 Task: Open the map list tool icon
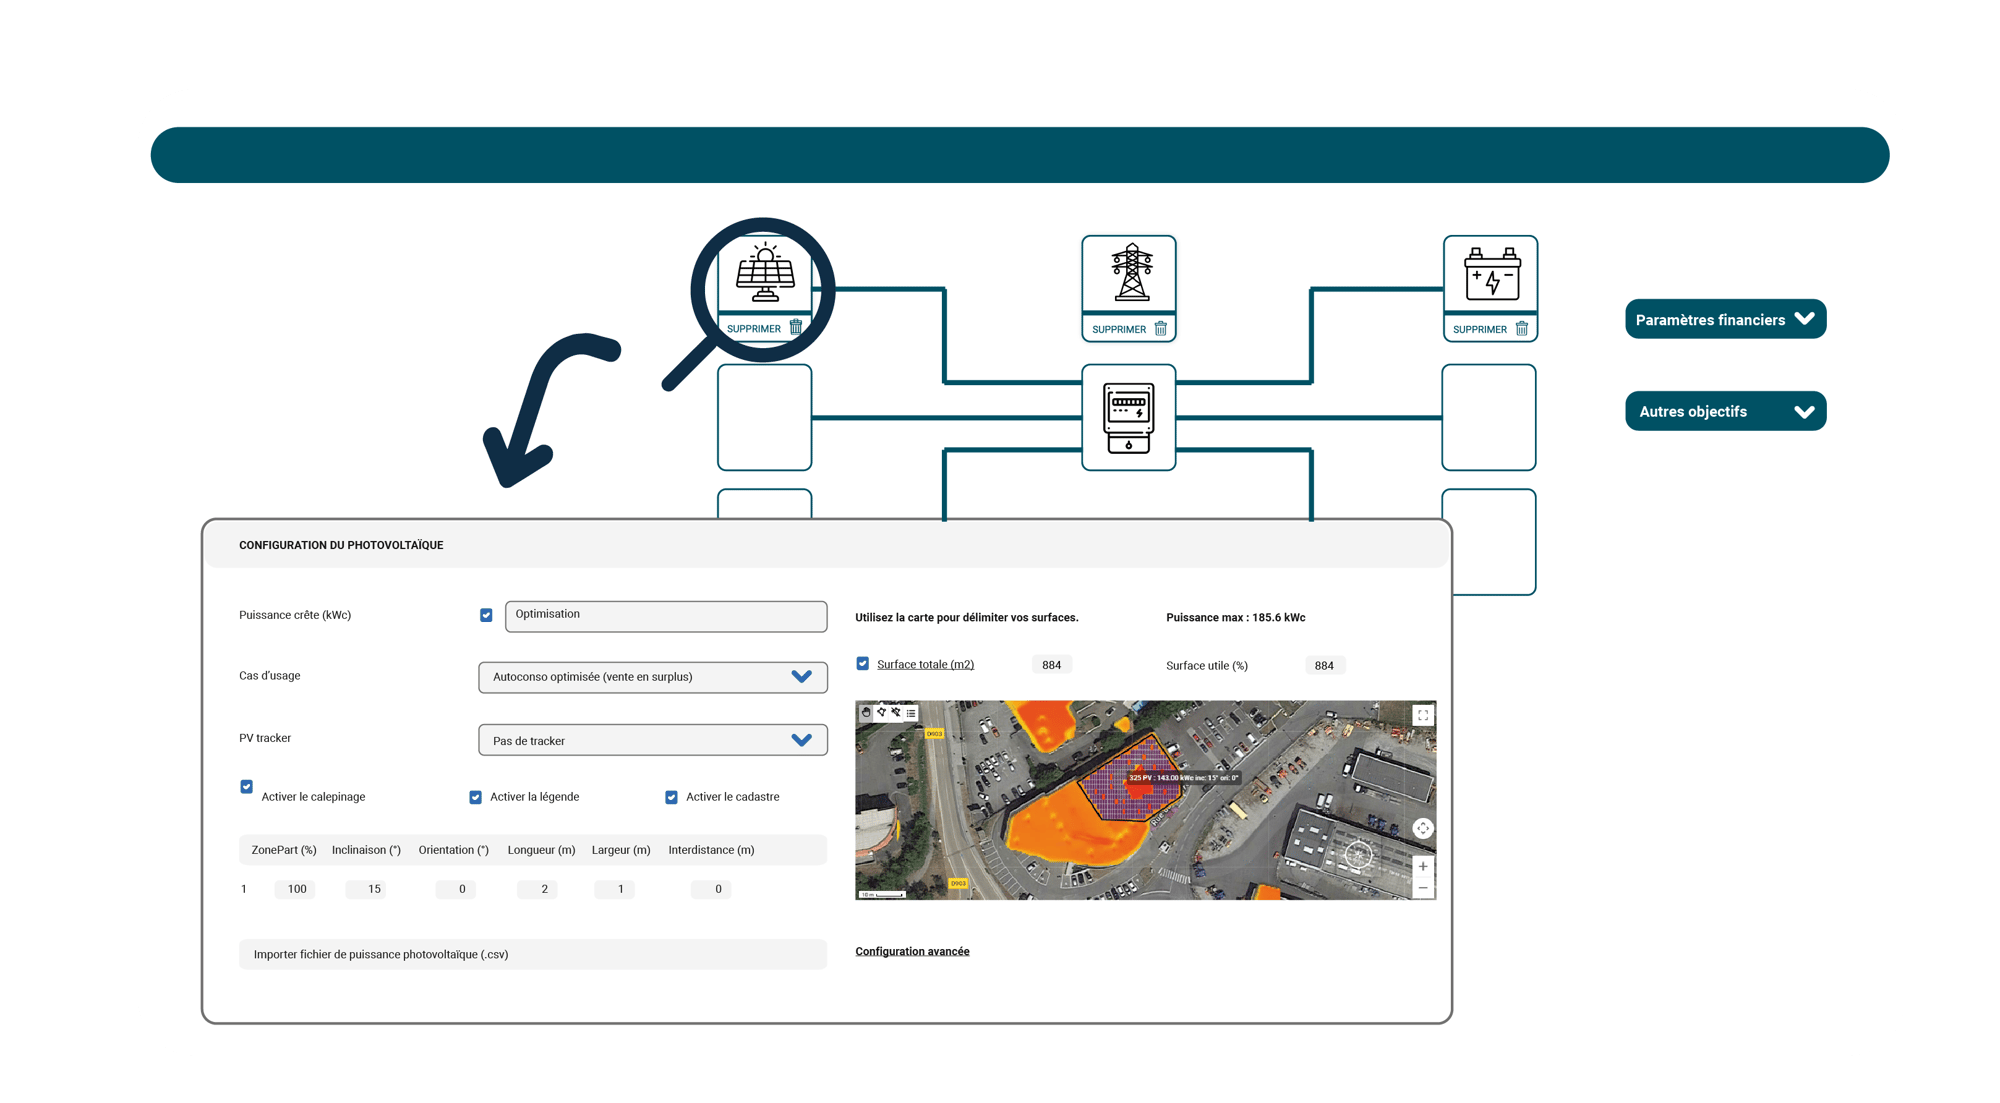(911, 713)
